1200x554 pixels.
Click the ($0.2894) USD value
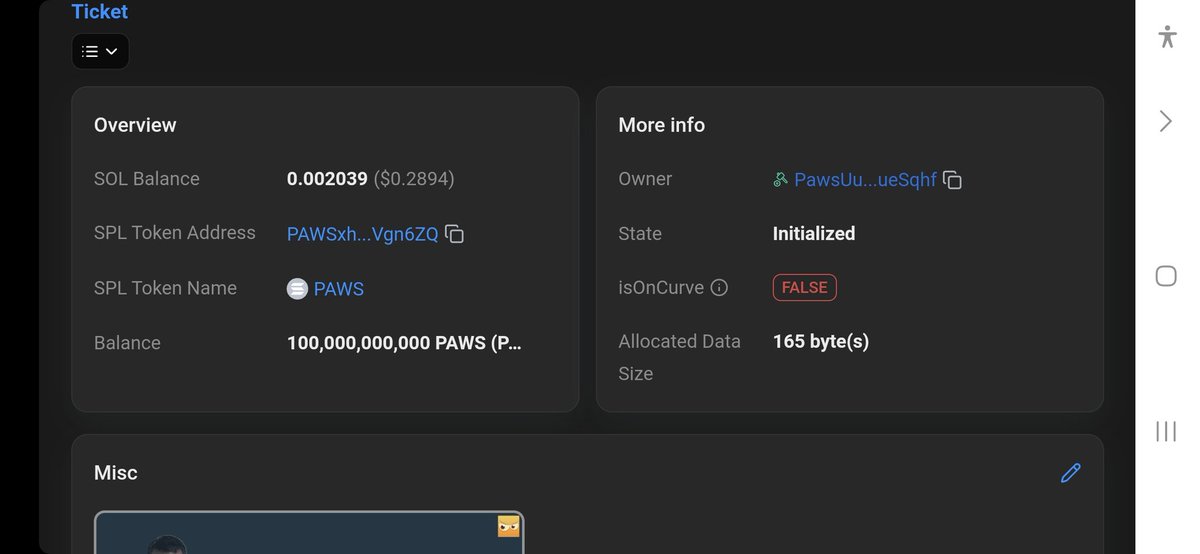pyautogui.click(x=414, y=179)
